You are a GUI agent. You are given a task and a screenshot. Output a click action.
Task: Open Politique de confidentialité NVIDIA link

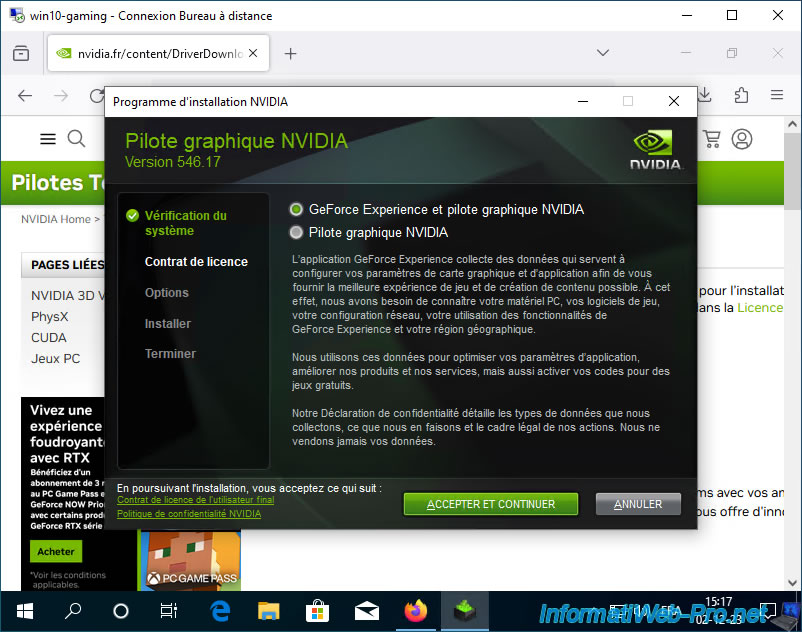click(x=189, y=514)
